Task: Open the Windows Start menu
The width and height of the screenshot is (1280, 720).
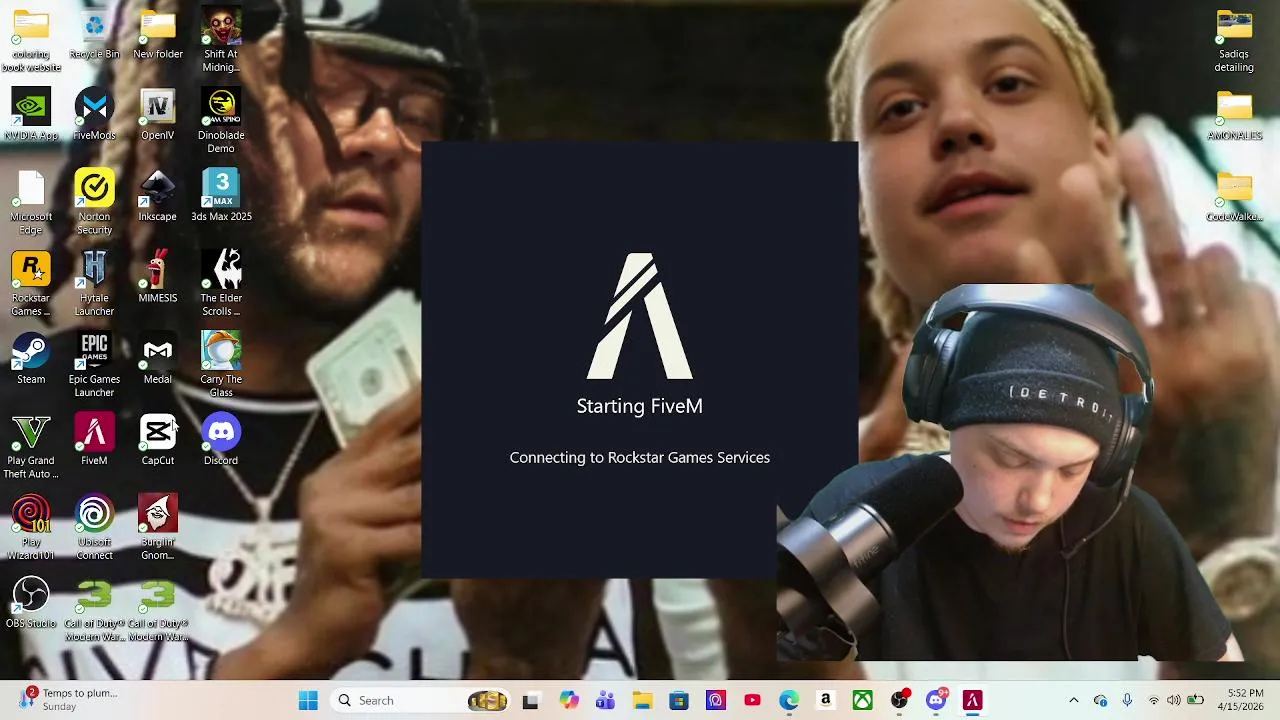Action: pos(308,700)
